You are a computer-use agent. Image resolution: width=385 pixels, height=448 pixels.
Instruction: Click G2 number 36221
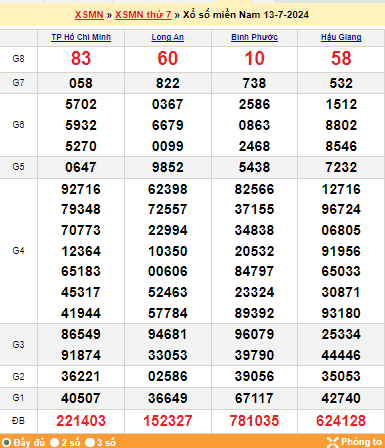tap(81, 376)
